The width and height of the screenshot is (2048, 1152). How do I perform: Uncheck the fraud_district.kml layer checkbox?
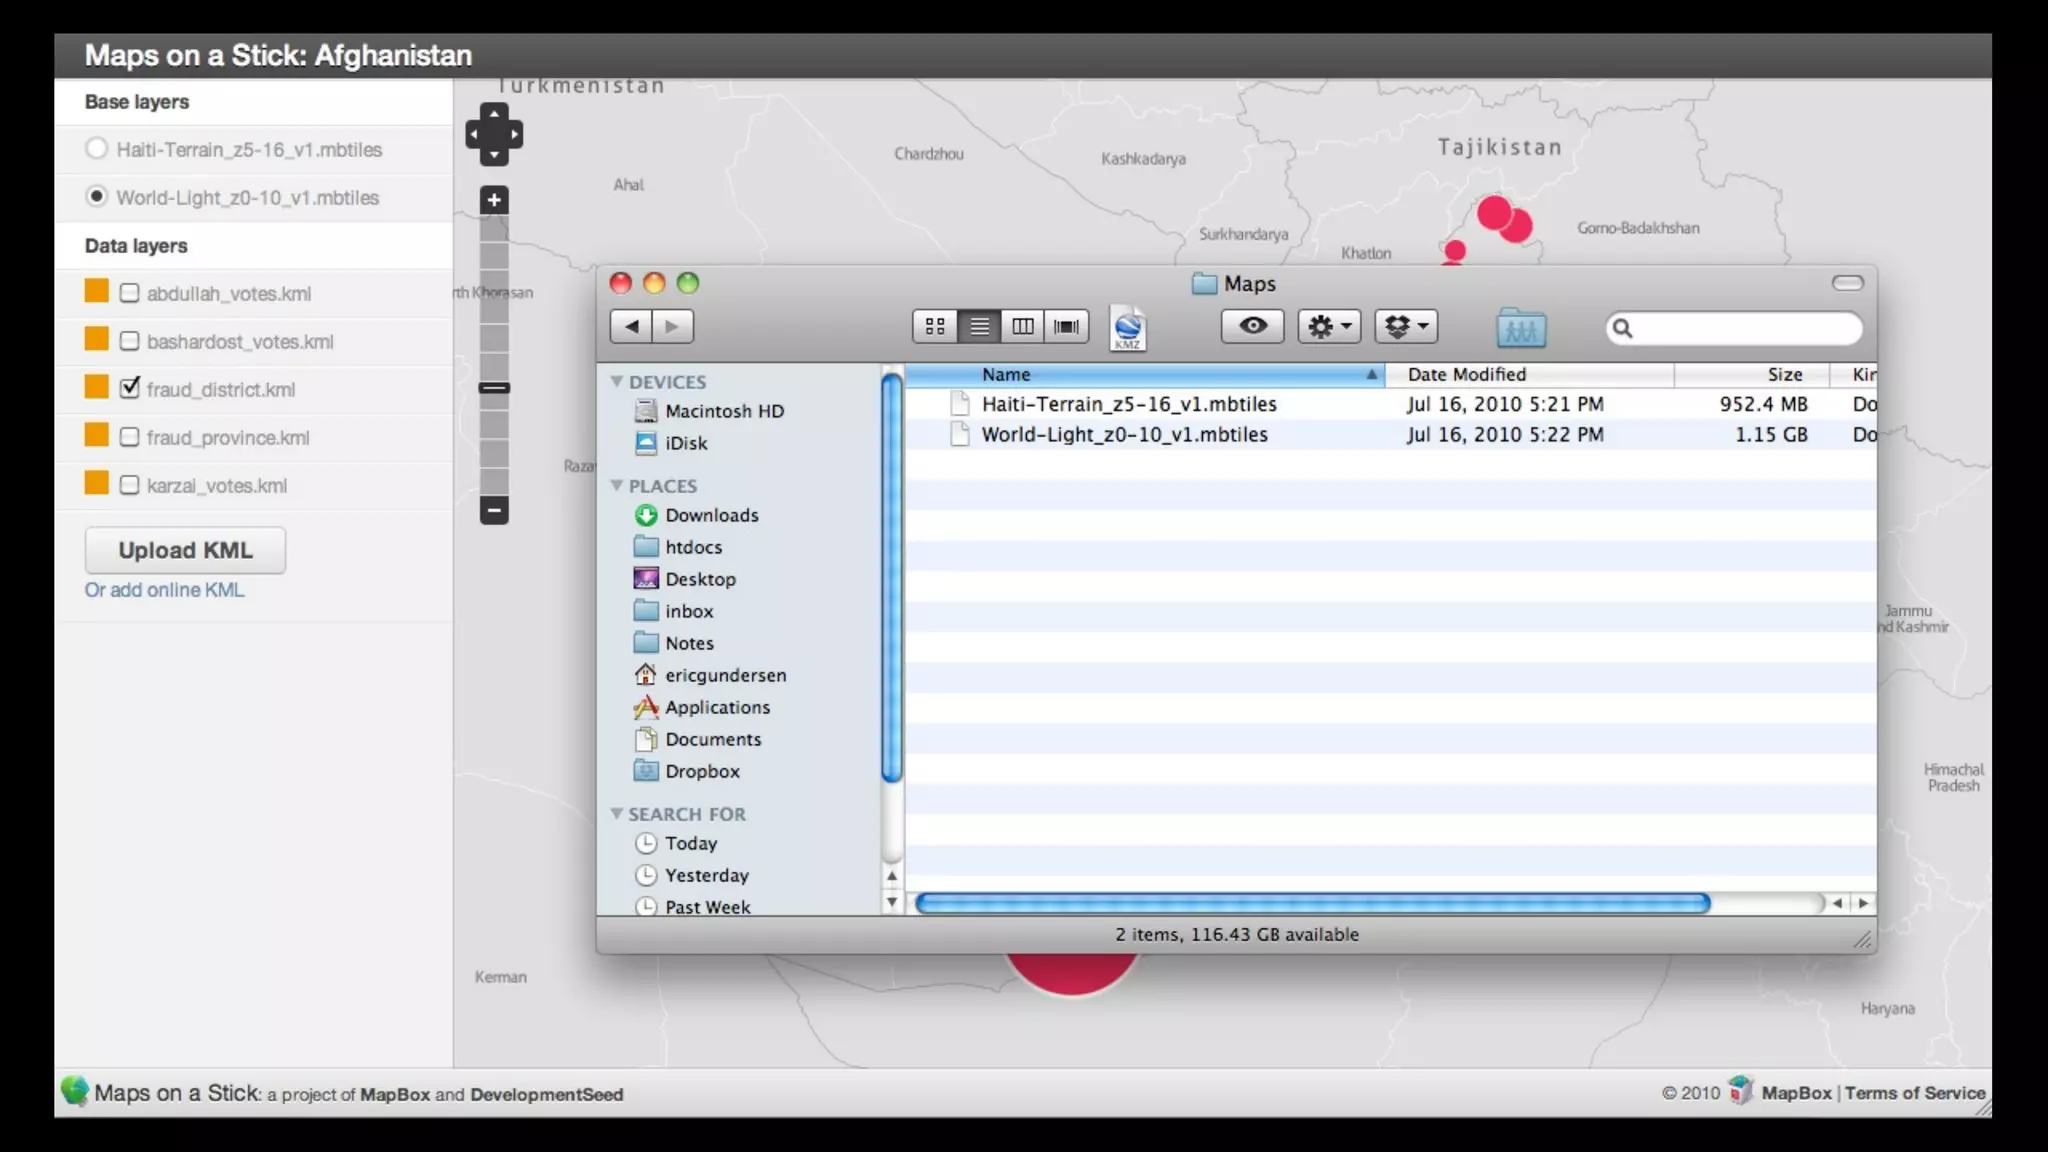pyautogui.click(x=130, y=388)
